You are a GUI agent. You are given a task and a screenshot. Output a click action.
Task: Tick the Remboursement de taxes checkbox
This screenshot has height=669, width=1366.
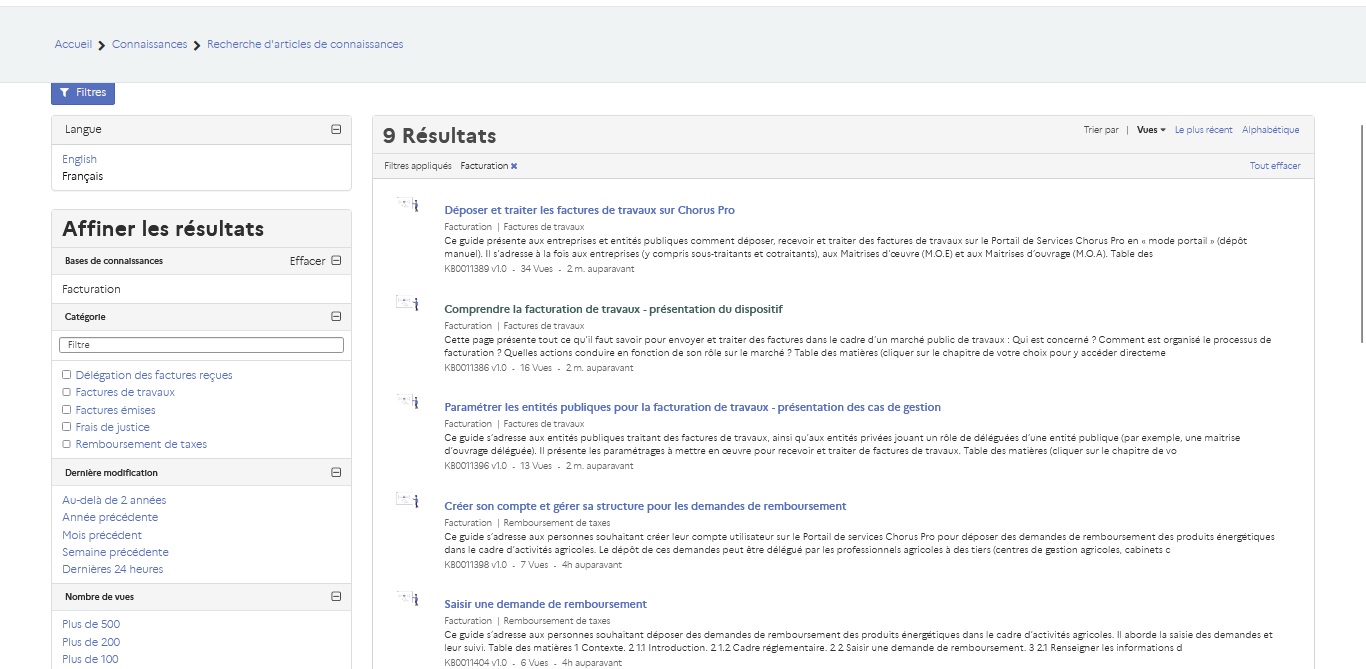[67, 444]
